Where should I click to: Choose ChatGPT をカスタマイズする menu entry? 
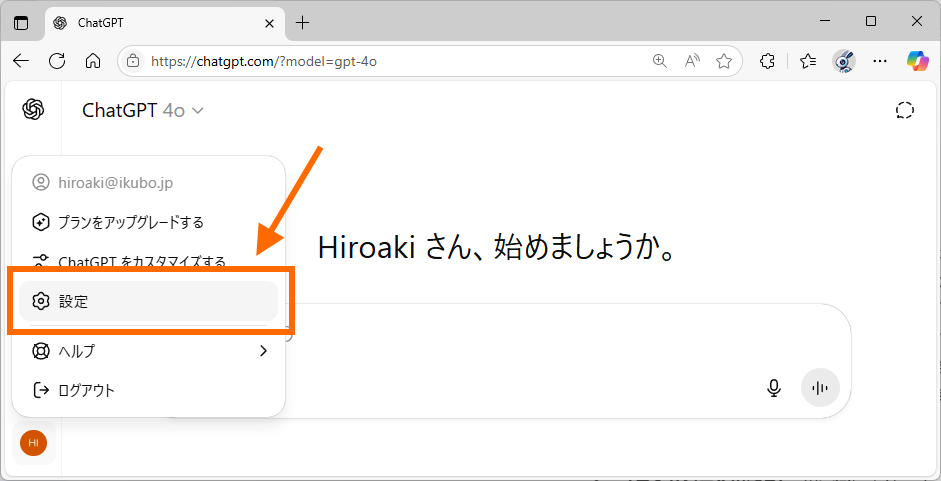coord(148,262)
